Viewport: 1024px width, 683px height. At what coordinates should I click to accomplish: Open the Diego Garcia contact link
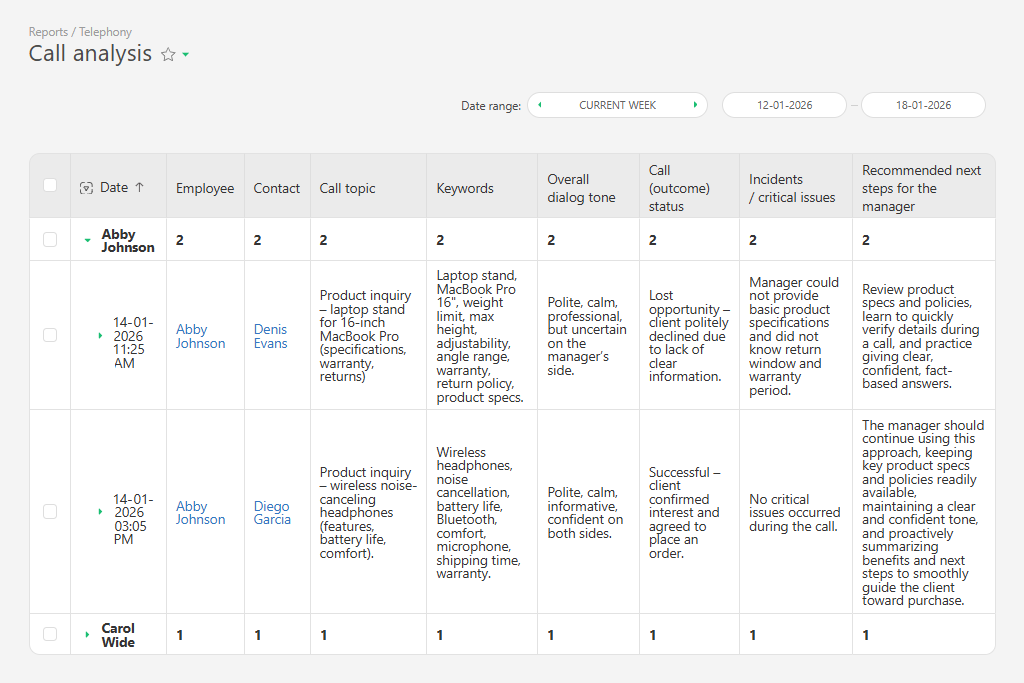(x=272, y=512)
